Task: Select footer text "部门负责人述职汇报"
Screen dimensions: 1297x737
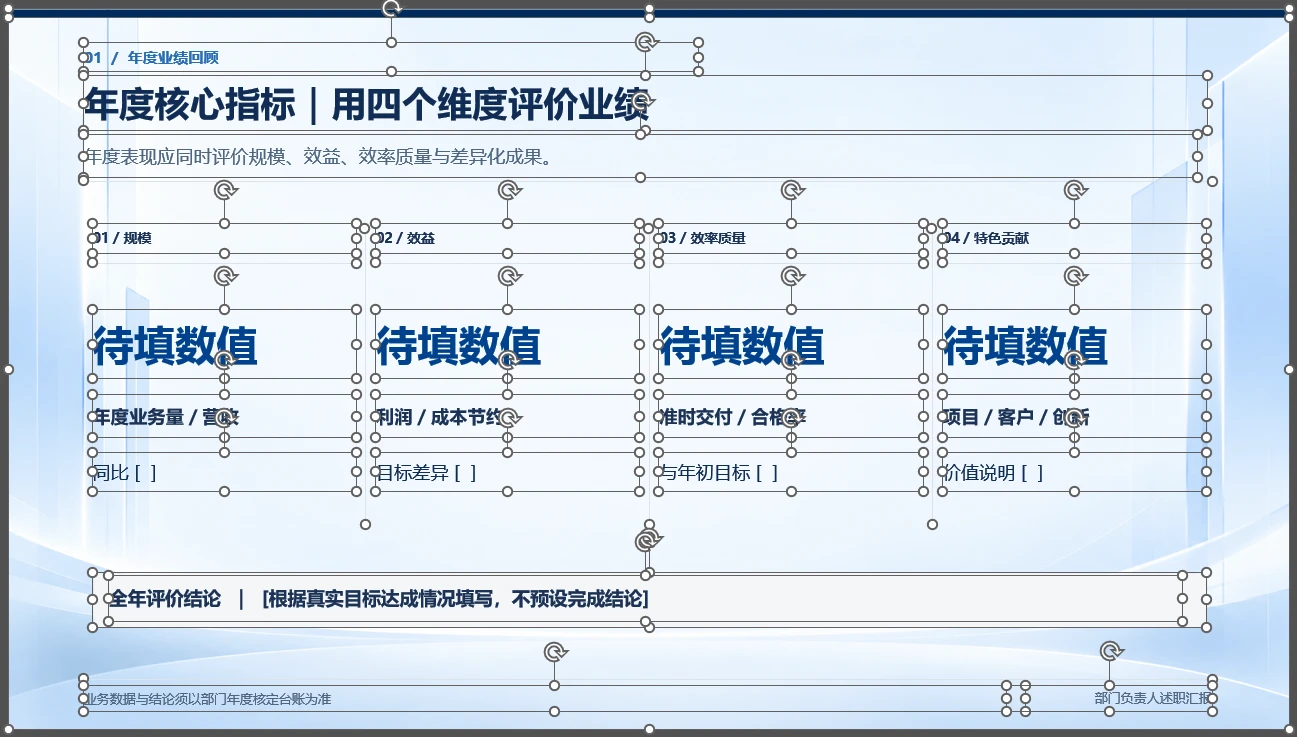Action: (1153, 699)
